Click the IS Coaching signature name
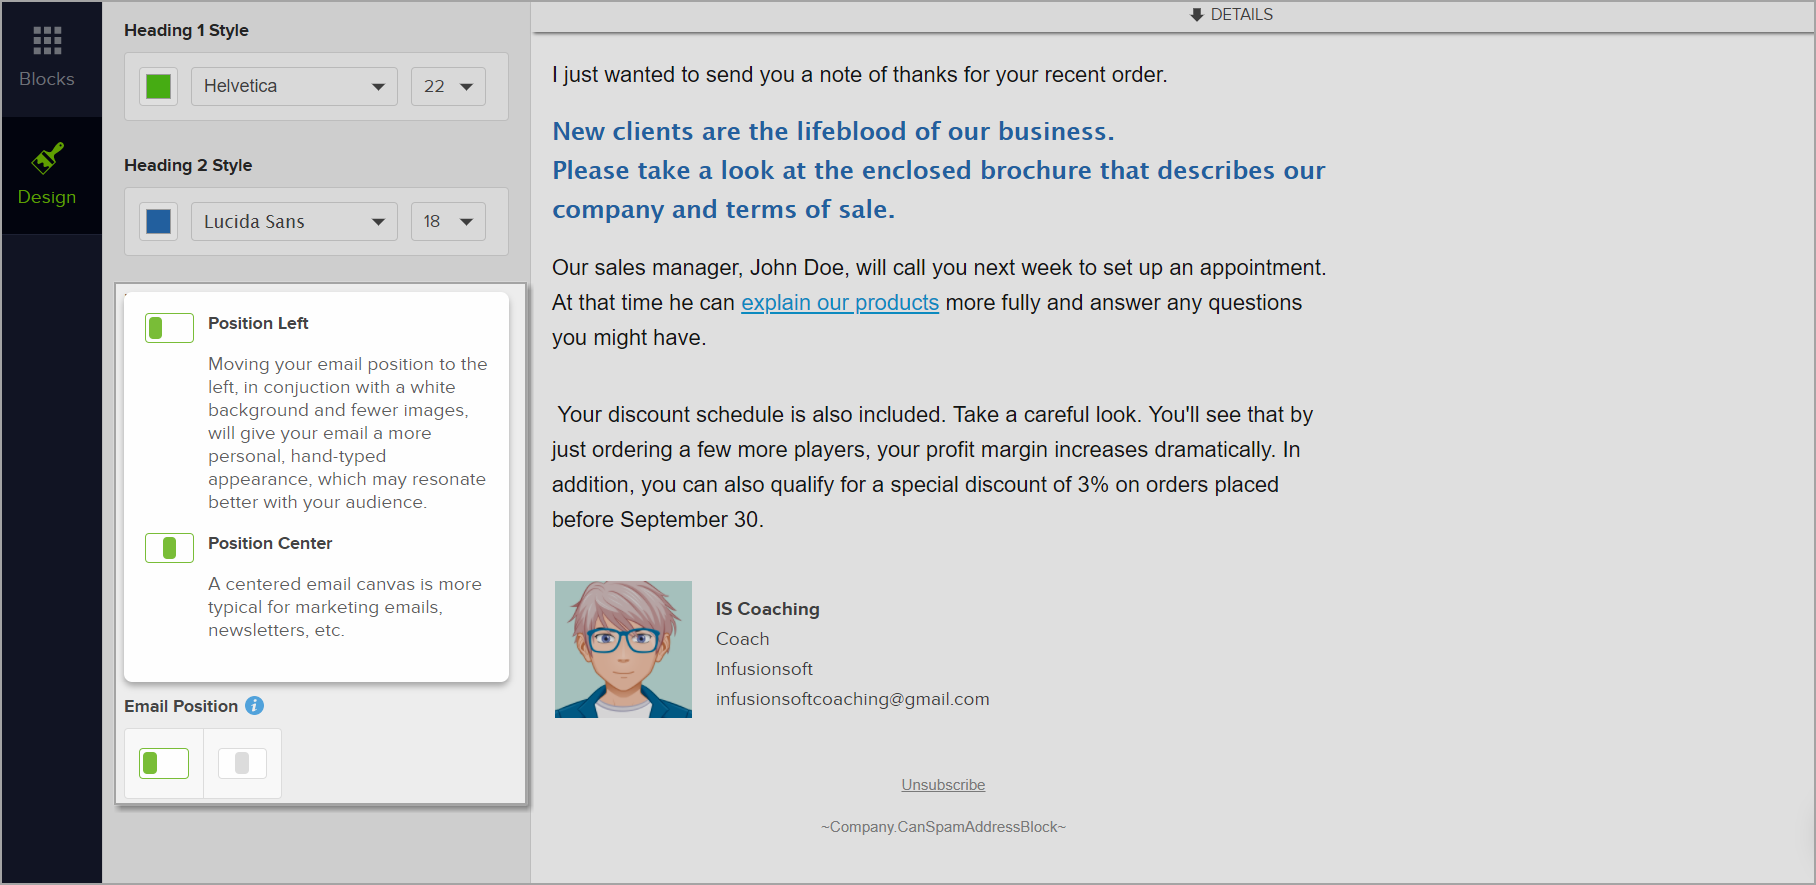 point(767,609)
